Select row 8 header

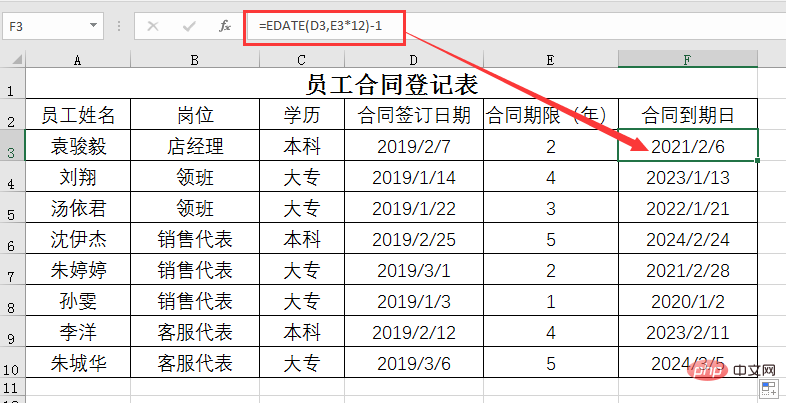pos(12,301)
